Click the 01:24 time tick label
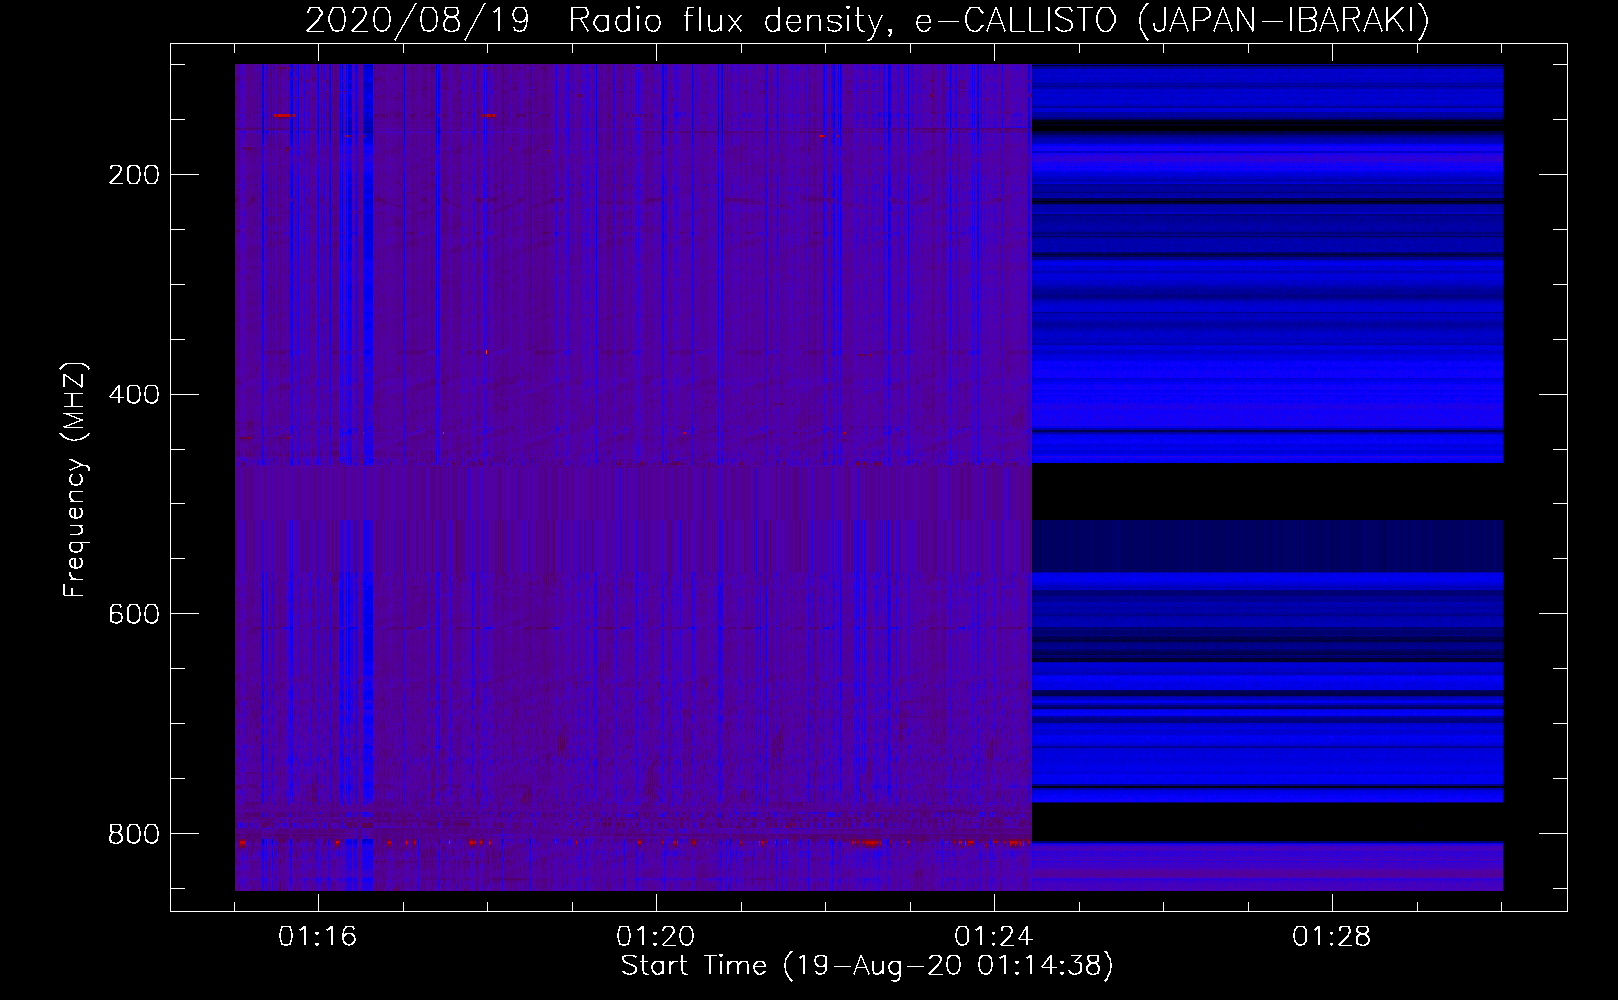1618x1000 pixels. pos(994,937)
